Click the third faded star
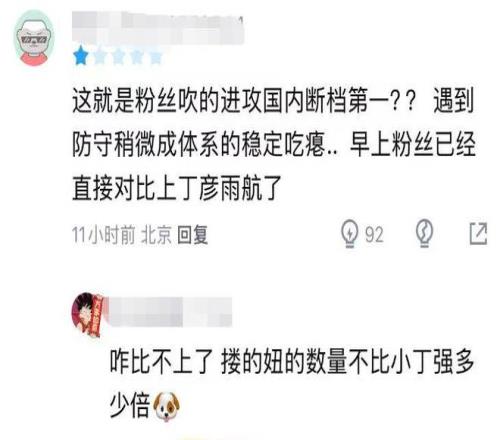This screenshot has height=440, width=500. coord(118,57)
